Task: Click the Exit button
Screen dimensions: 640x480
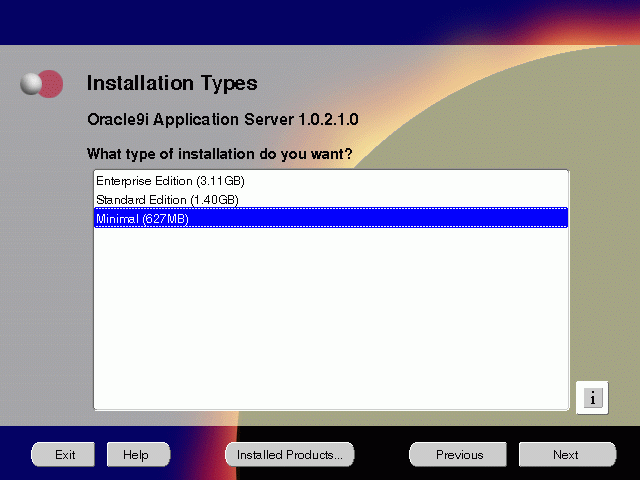Action: (63, 454)
